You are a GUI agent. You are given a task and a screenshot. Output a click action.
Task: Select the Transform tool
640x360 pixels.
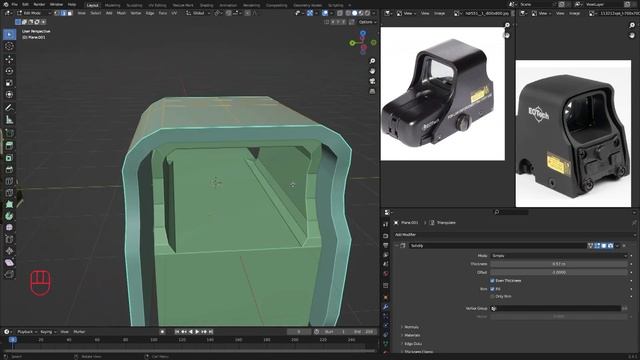(9, 94)
